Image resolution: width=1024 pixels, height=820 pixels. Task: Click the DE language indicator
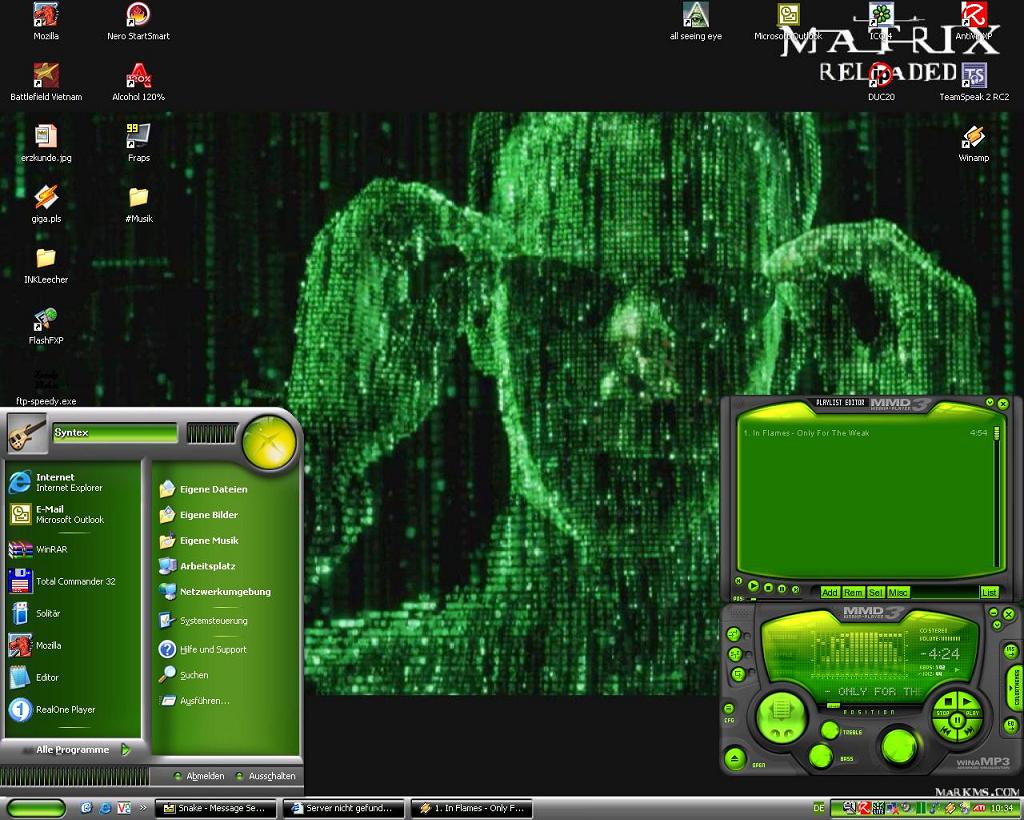coord(819,808)
